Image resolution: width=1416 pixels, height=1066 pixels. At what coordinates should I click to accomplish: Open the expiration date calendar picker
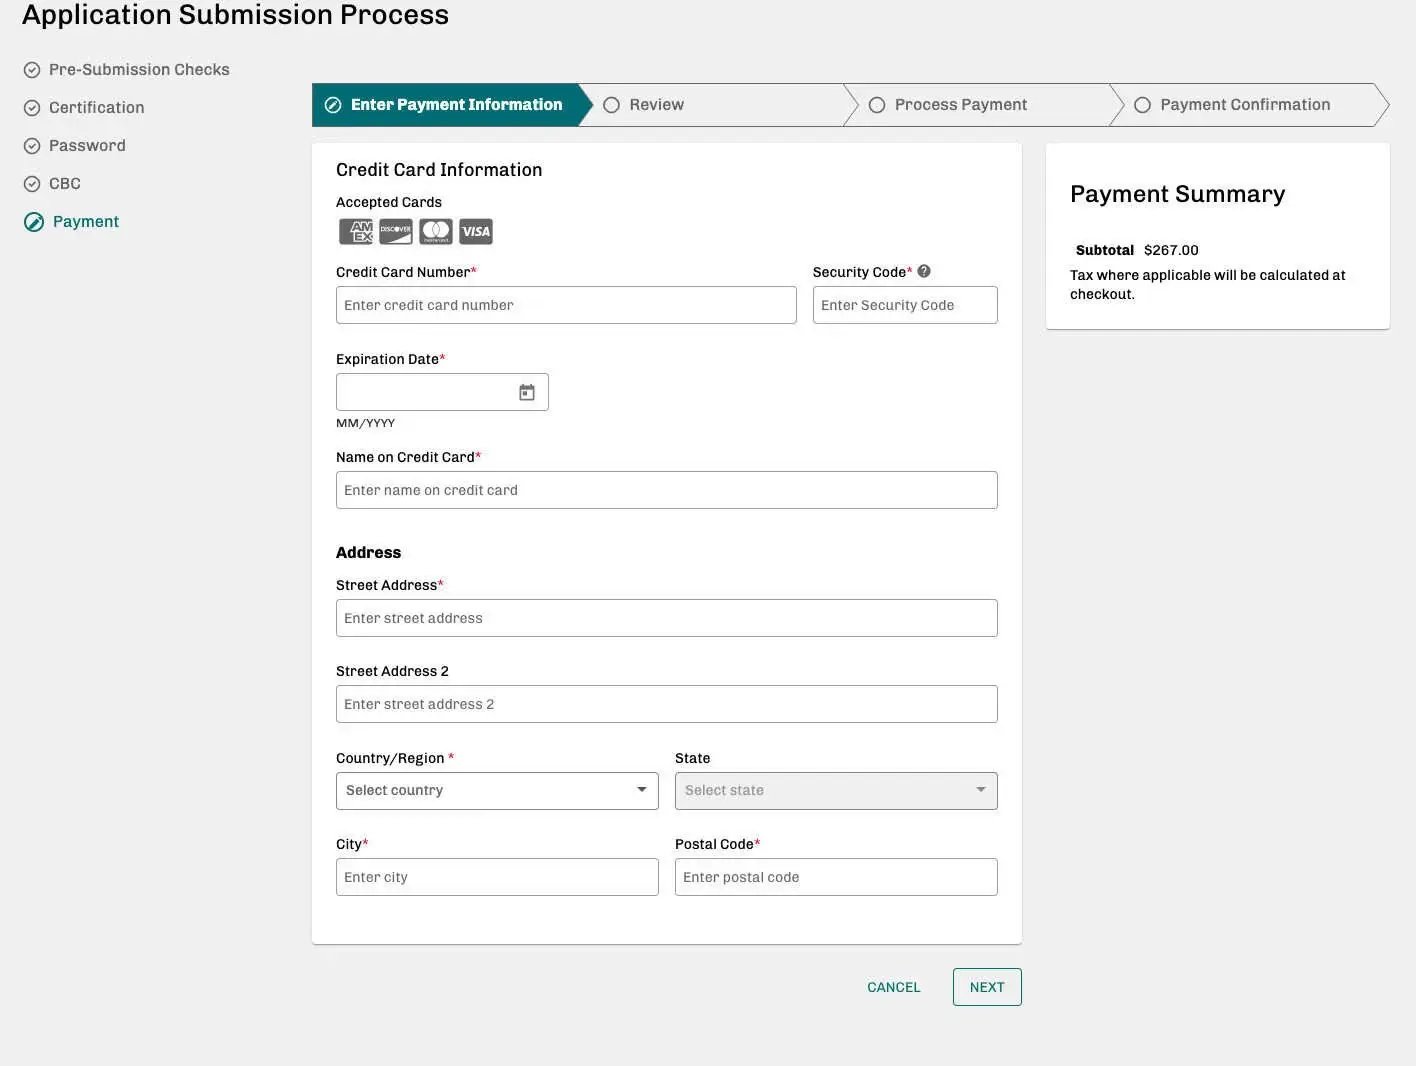[x=527, y=392]
